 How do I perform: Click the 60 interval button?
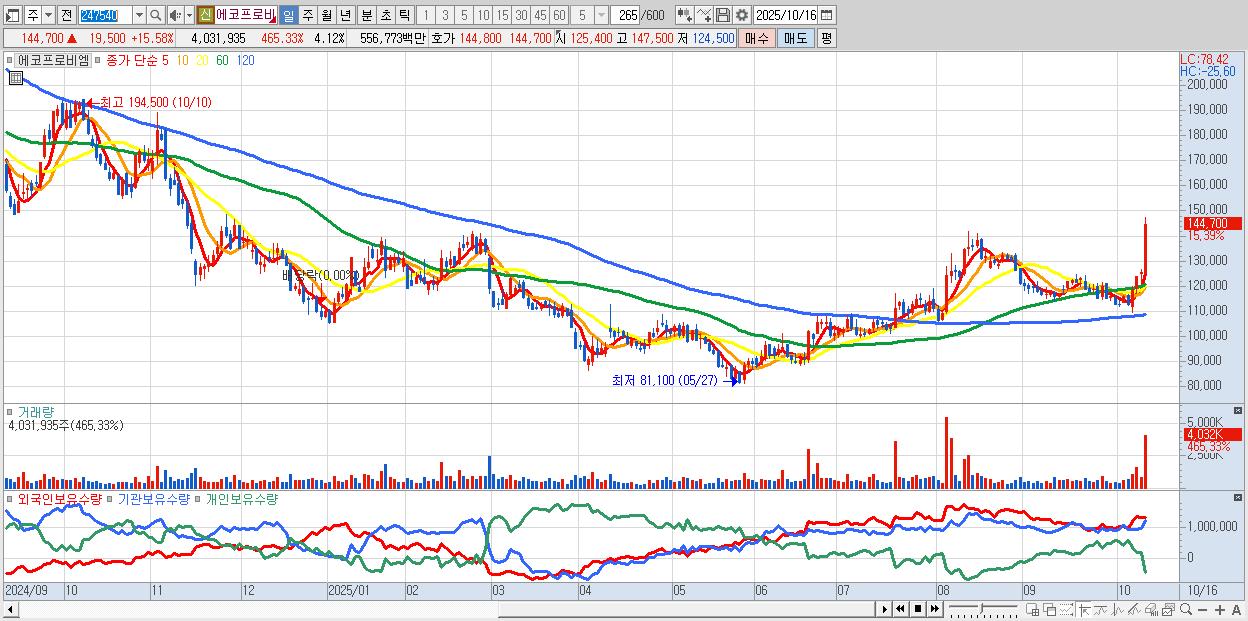pyautogui.click(x=559, y=15)
